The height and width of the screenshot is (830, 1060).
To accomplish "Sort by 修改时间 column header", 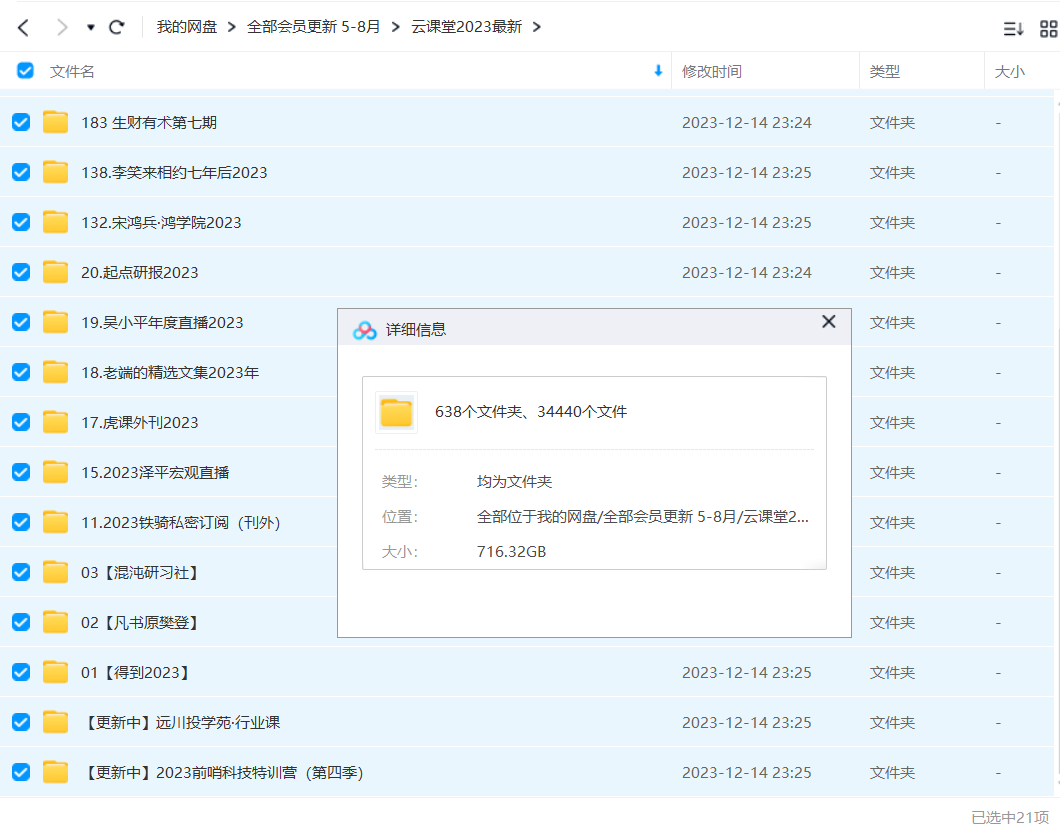I will tap(711, 72).
